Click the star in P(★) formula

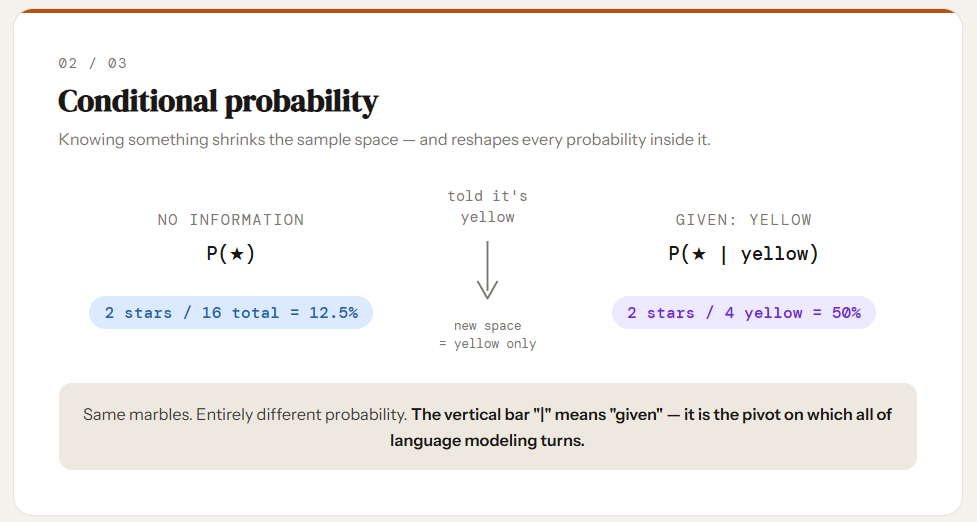tap(236, 254)
